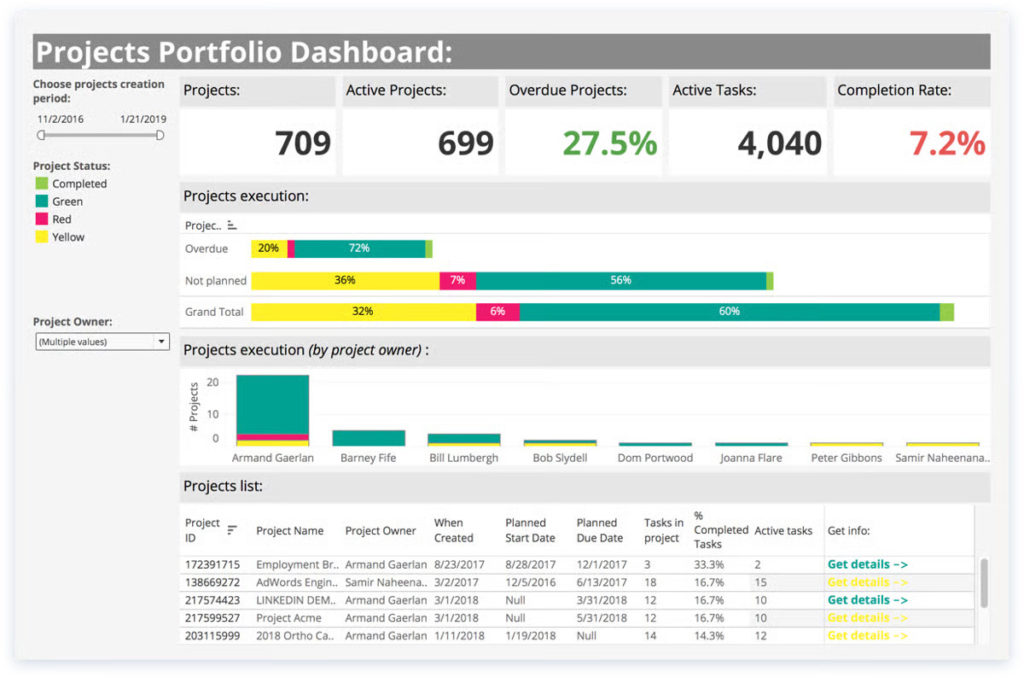1024x678 pixels.
Task: Click the sort icon next to the "Projec.." chart label
Action: (x=233, y=226)
